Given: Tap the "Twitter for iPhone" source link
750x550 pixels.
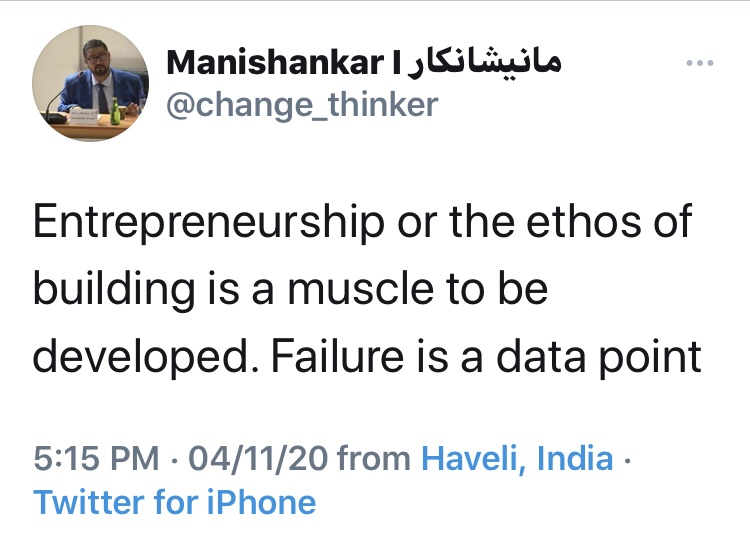Looking at the screenshot, I should 175,501.
